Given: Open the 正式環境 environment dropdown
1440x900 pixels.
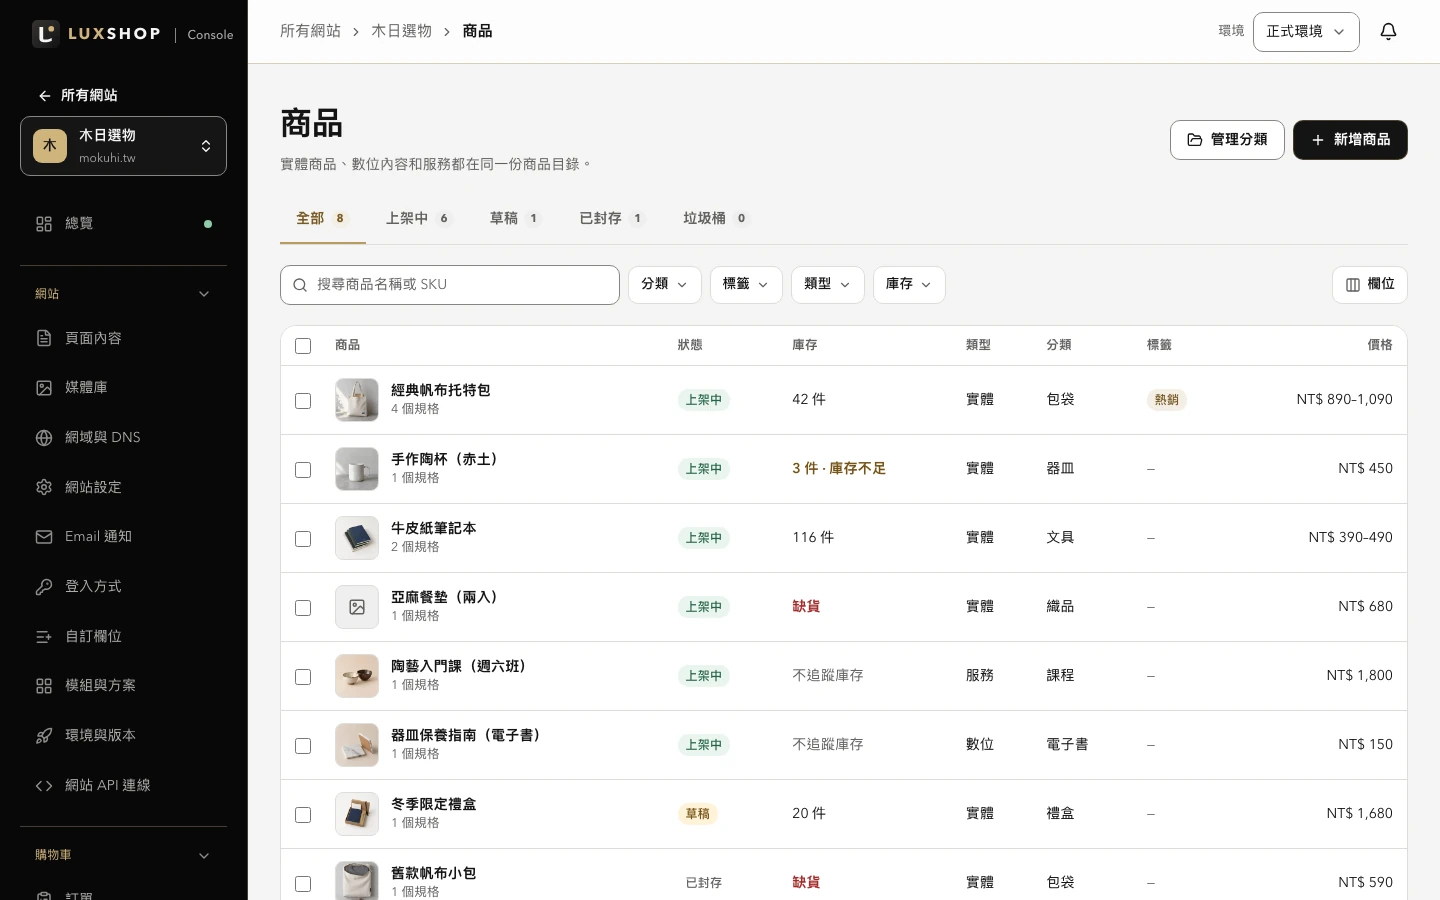Looking at the screenshot, I should [1306, 32].
